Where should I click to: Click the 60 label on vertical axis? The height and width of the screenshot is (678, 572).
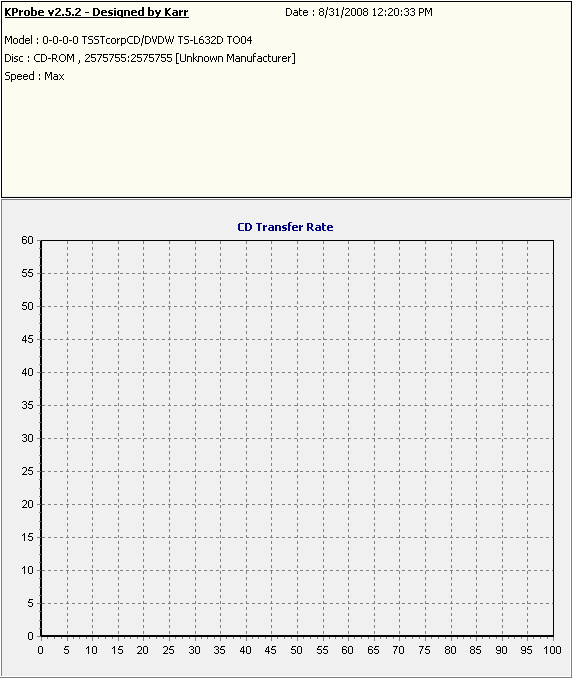tap(27, 240)
